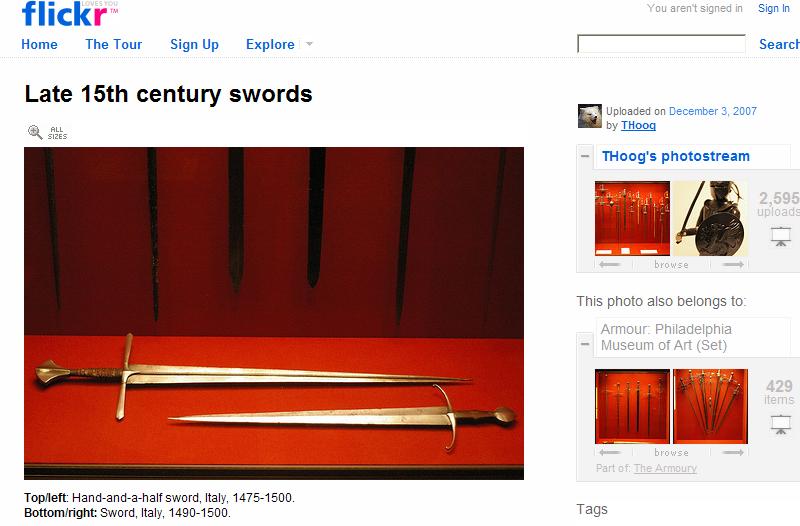
Task: Browse photostream with right arrow
Action: [733, 264]
